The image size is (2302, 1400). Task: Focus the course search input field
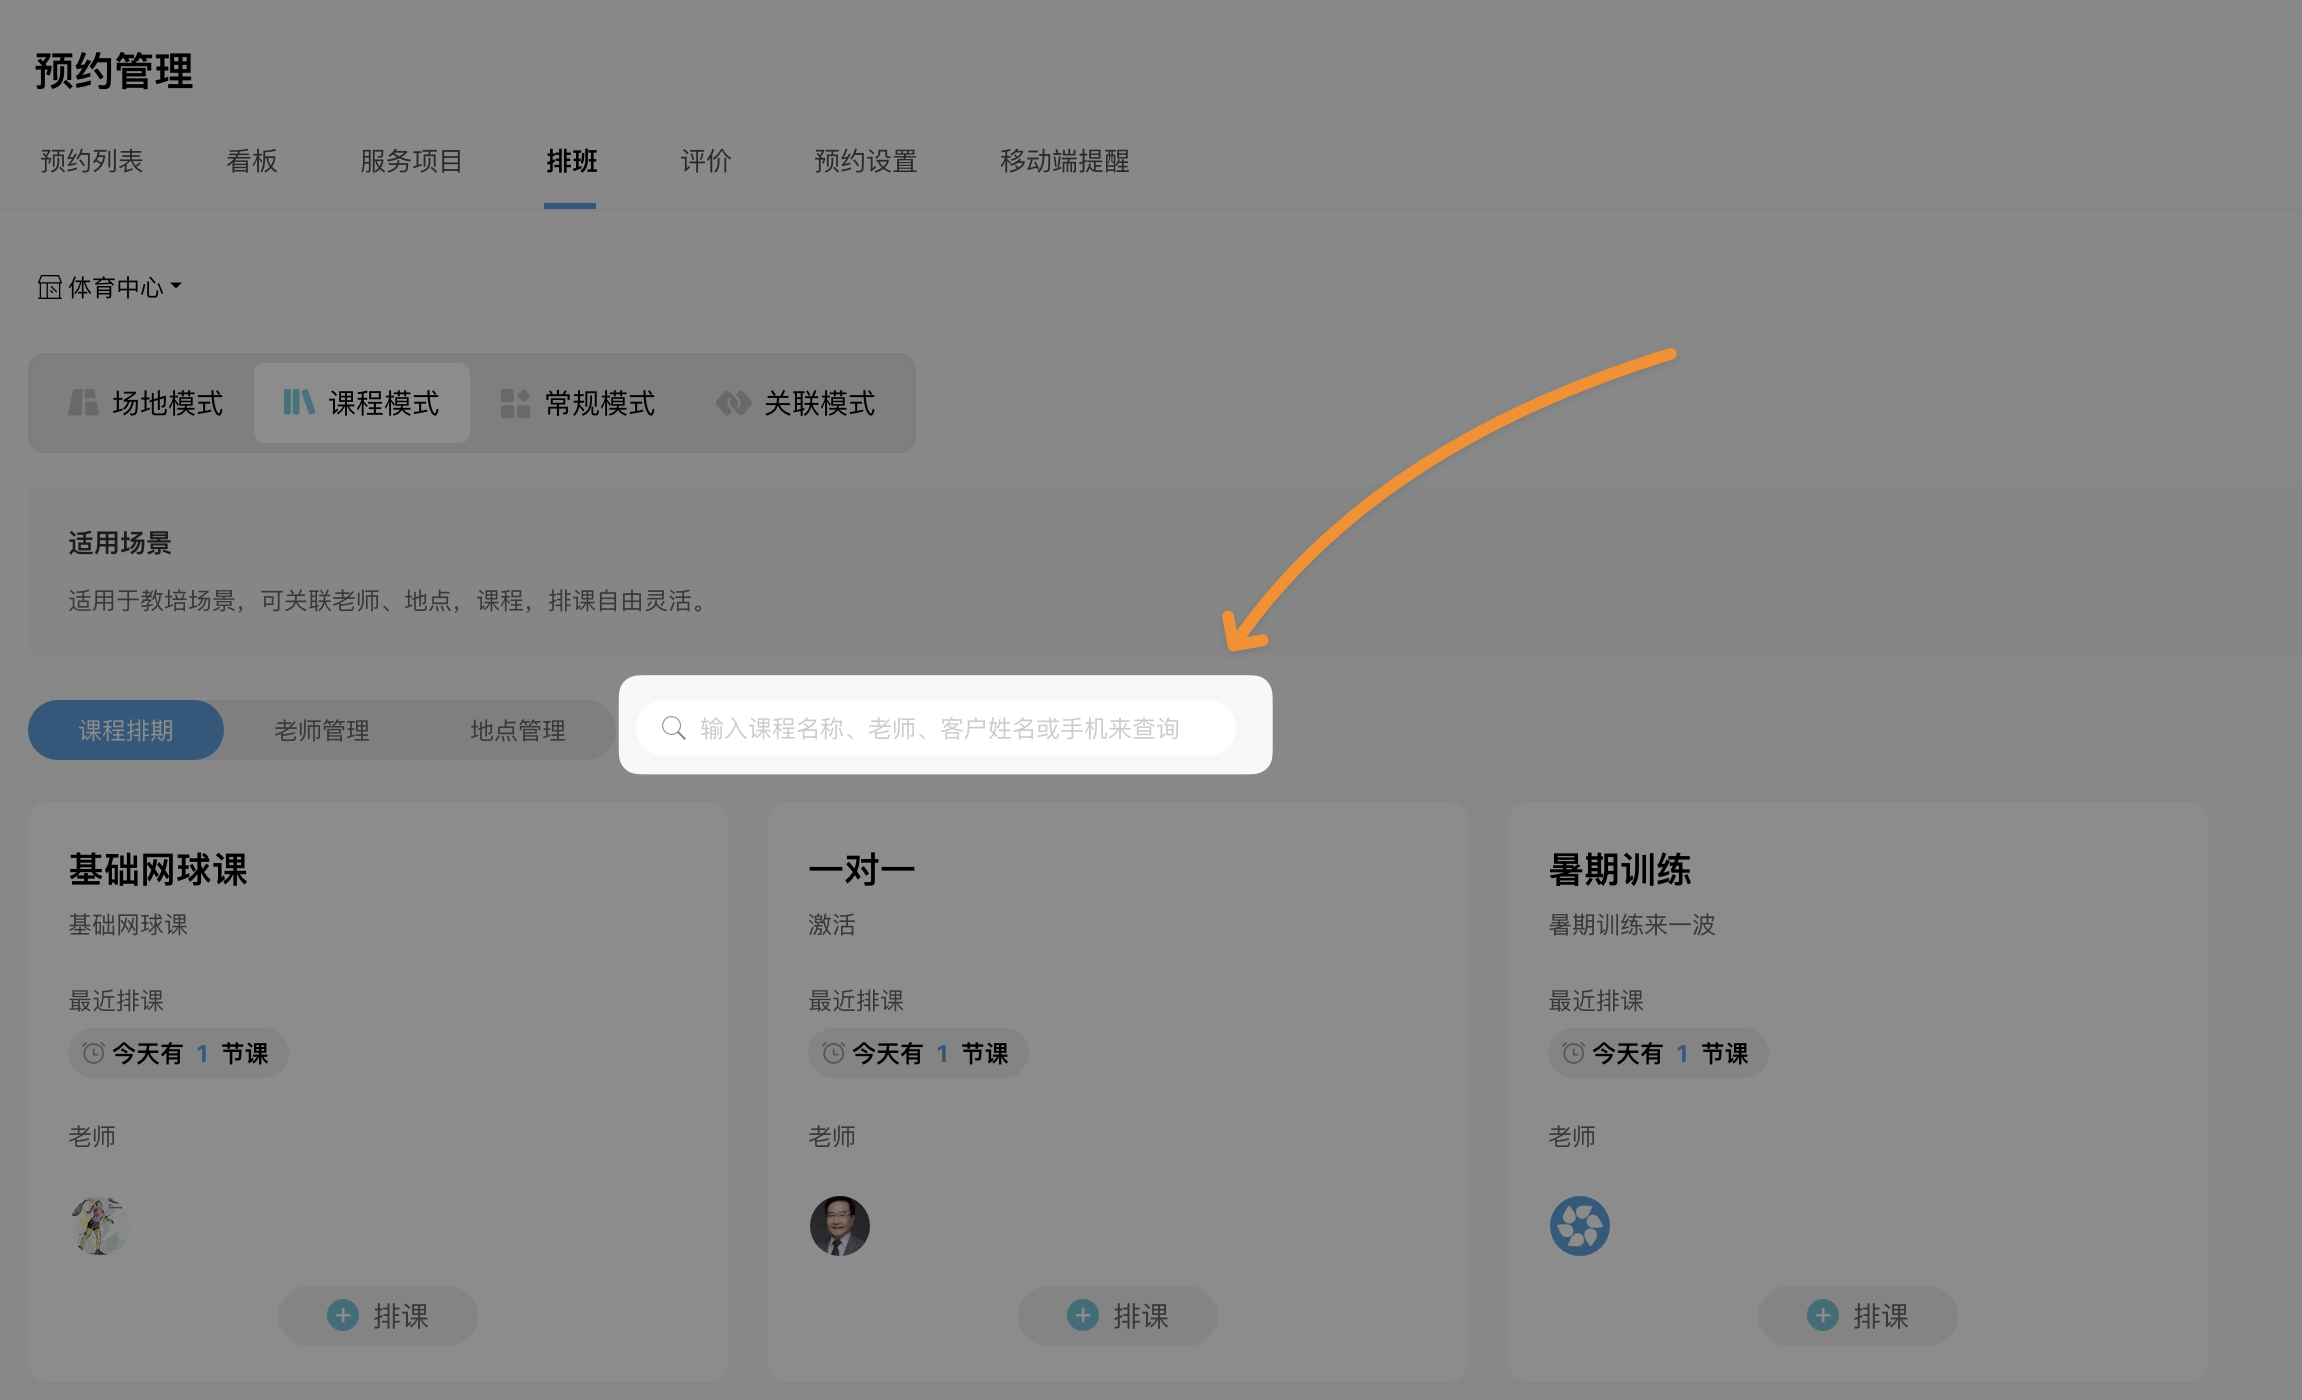(936, 728)
